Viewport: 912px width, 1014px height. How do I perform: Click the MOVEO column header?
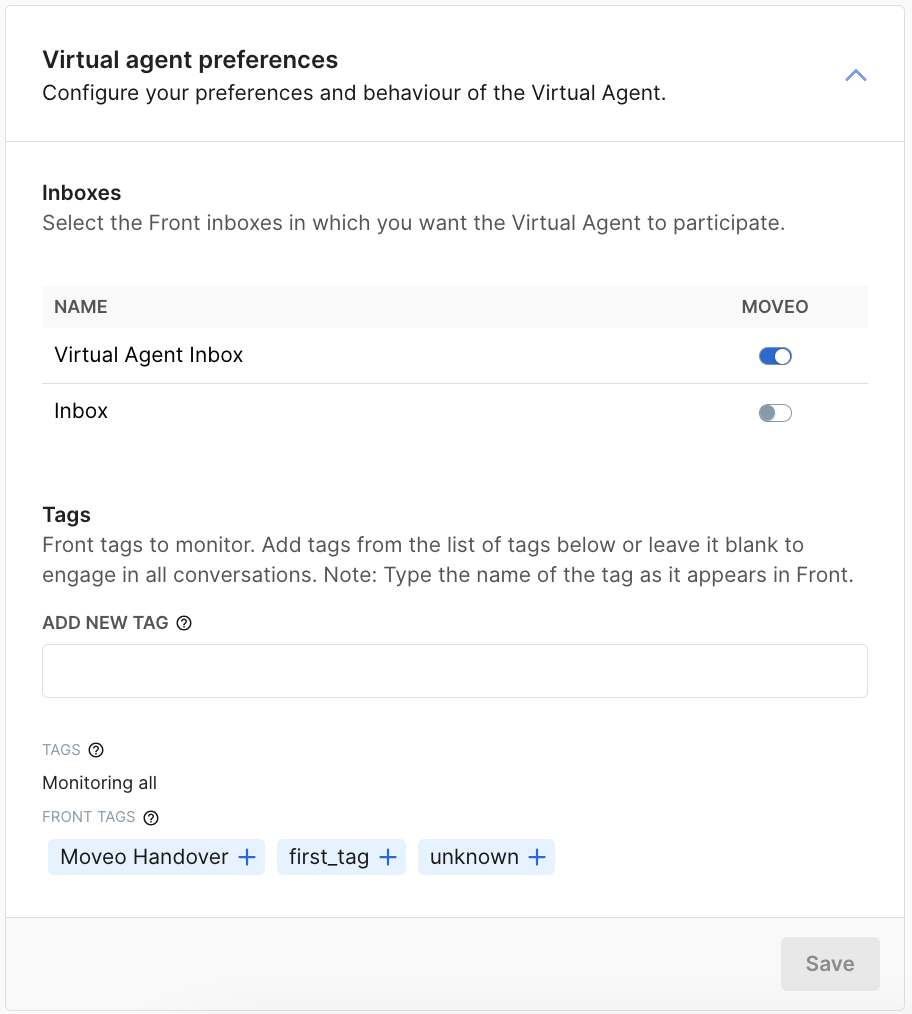pos(774,307)
